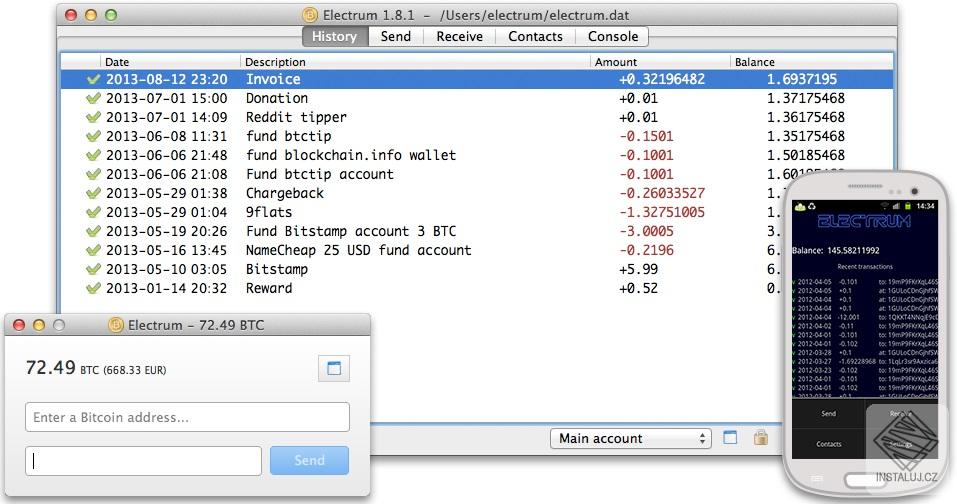This screenshot has height=504, width=957.
Task: Select the Bitstamp transaction row
Action: click(x=421, y=269)
